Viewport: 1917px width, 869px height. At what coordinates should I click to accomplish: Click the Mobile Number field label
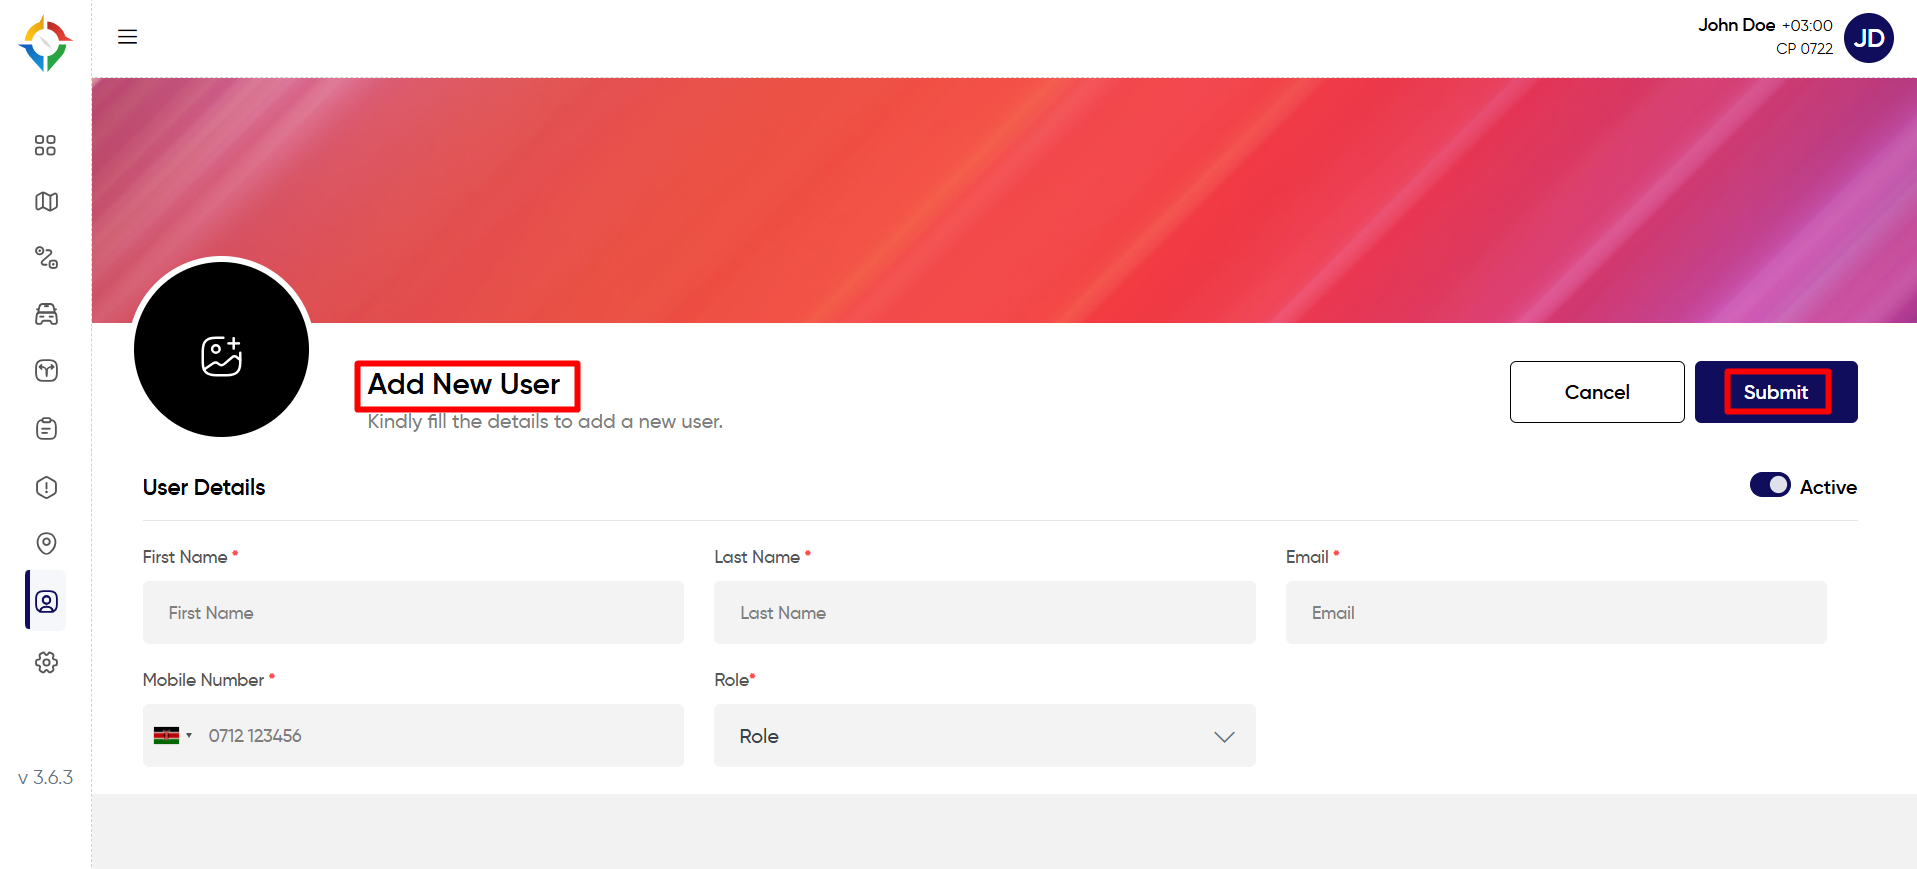click(203, 680)
